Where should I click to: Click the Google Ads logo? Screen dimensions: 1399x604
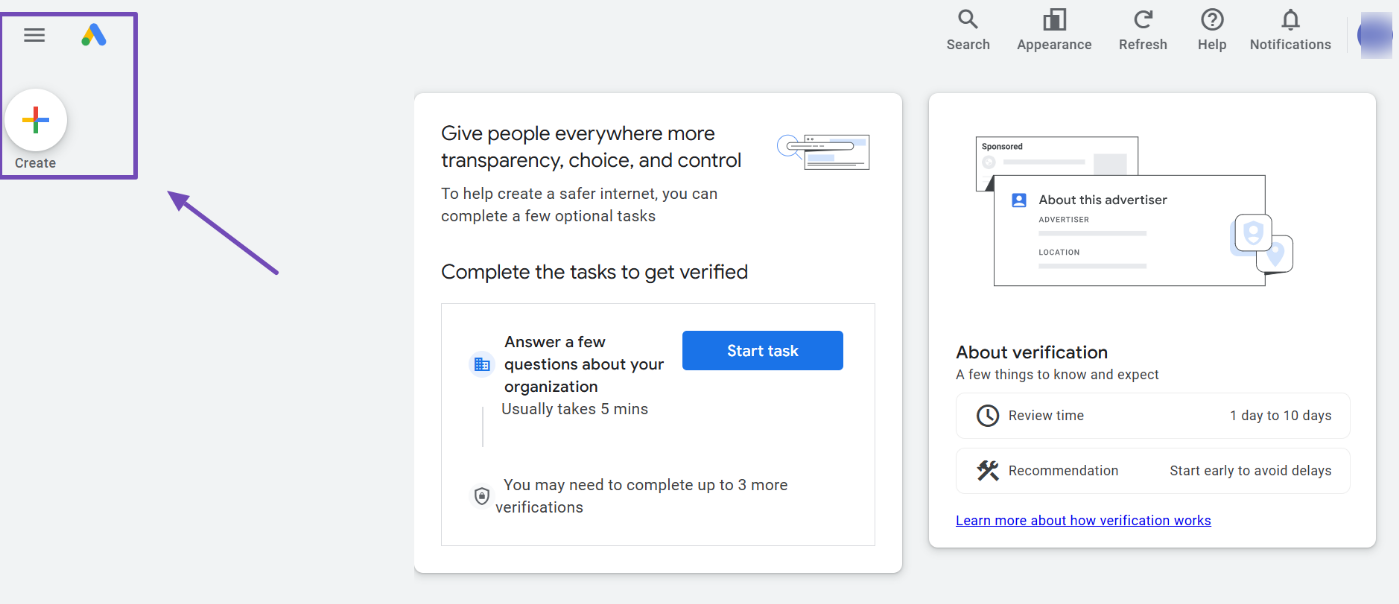(x=94, y=35)
